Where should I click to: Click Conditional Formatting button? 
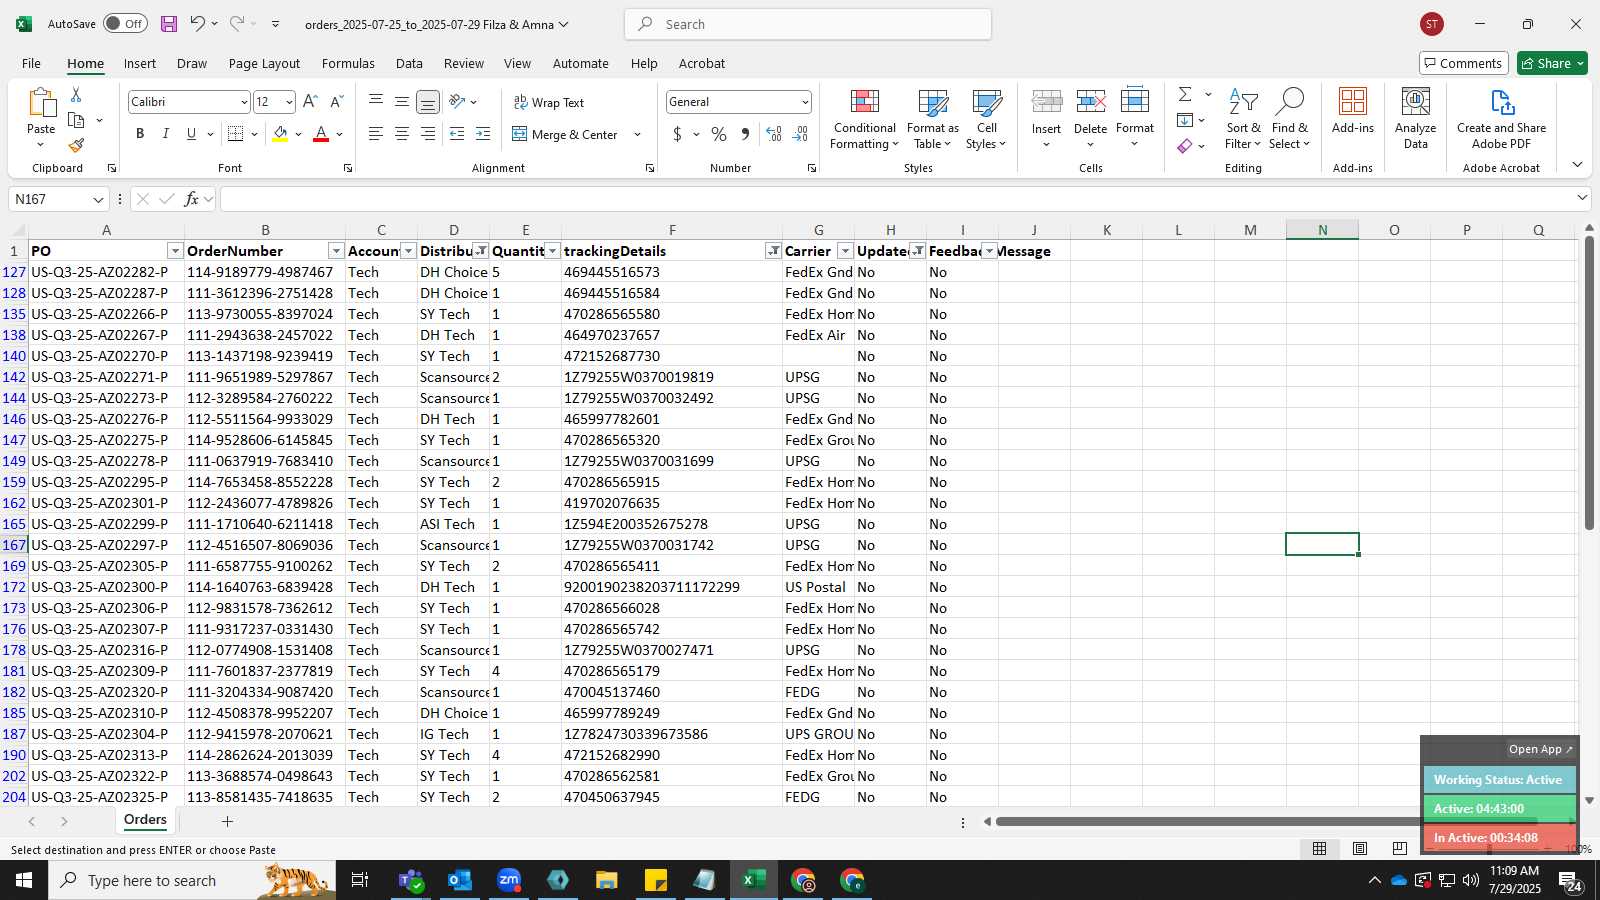point(864,120)
